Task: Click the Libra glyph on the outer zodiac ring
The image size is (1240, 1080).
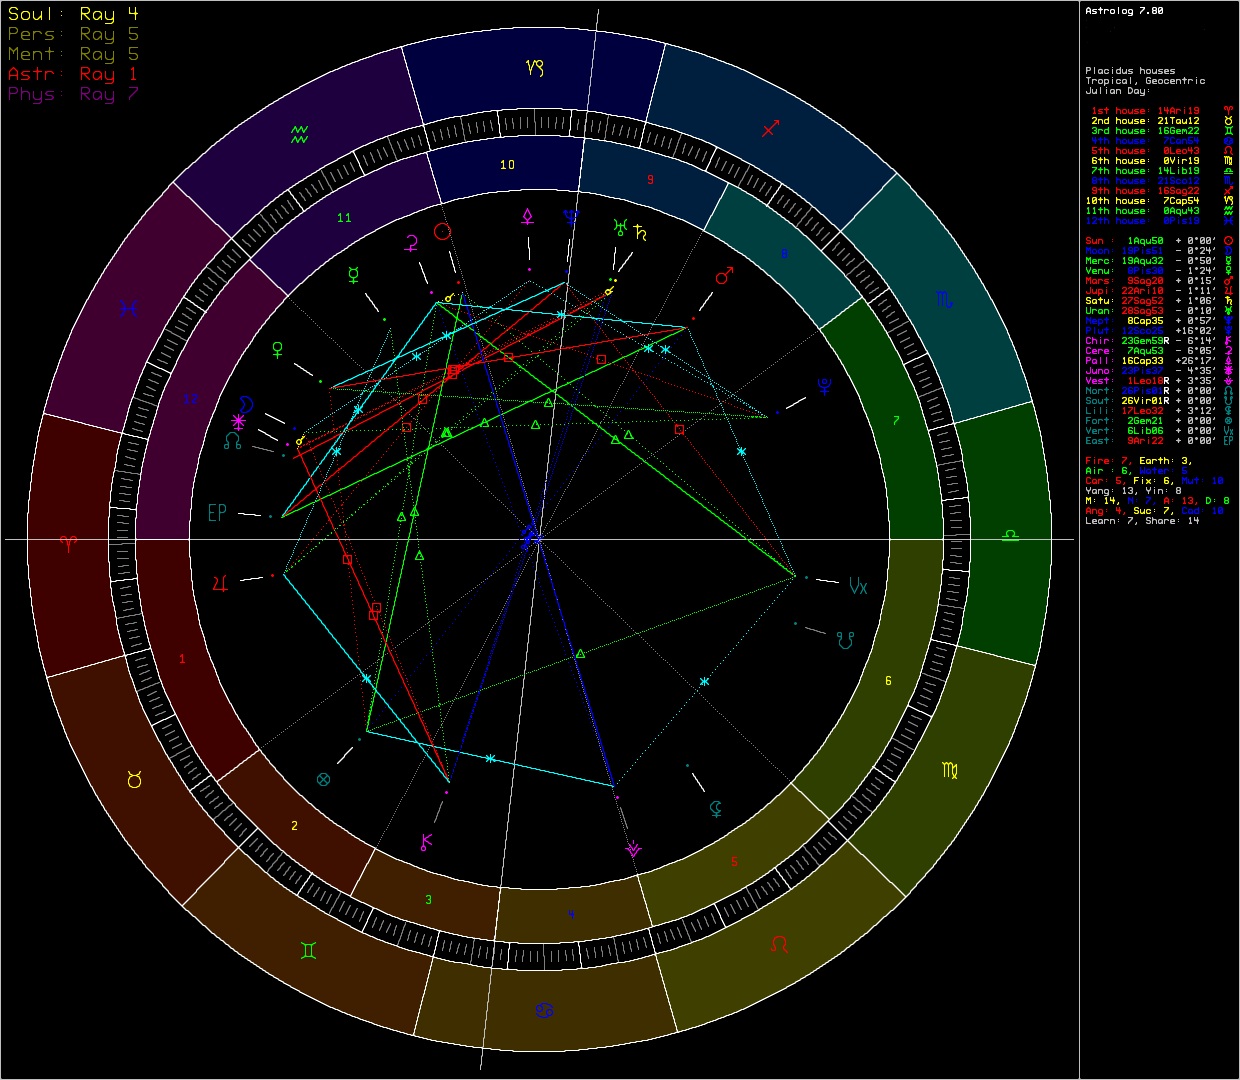Action: [1011, 536]
